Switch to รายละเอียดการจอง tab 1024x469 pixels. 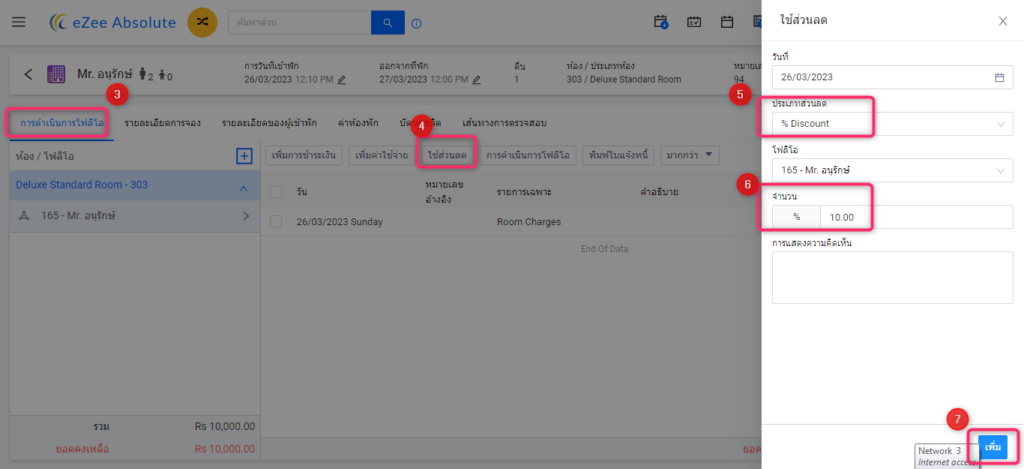click(163, 123)
